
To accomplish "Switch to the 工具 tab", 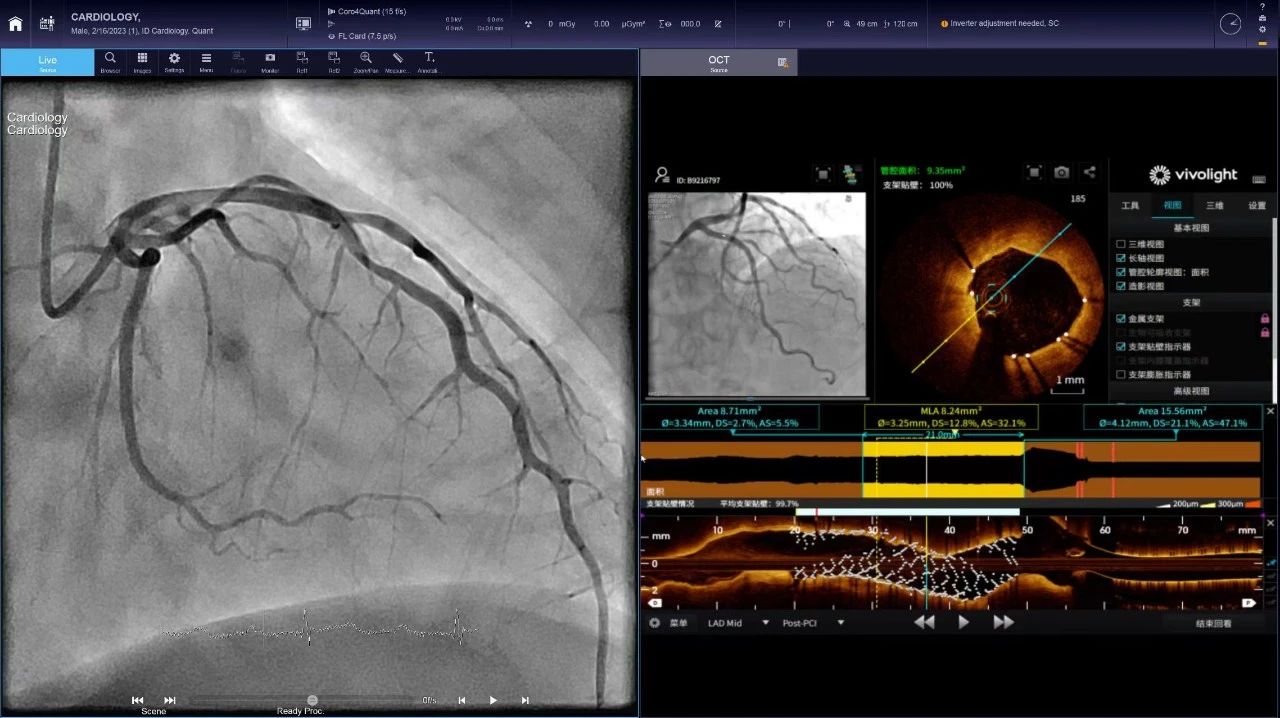I will (1130, 205).
